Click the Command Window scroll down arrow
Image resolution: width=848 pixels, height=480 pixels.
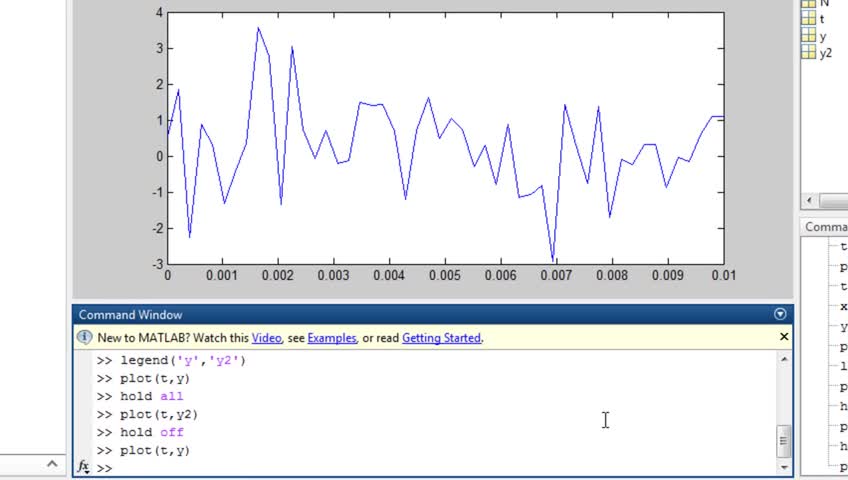coord(784,468)
